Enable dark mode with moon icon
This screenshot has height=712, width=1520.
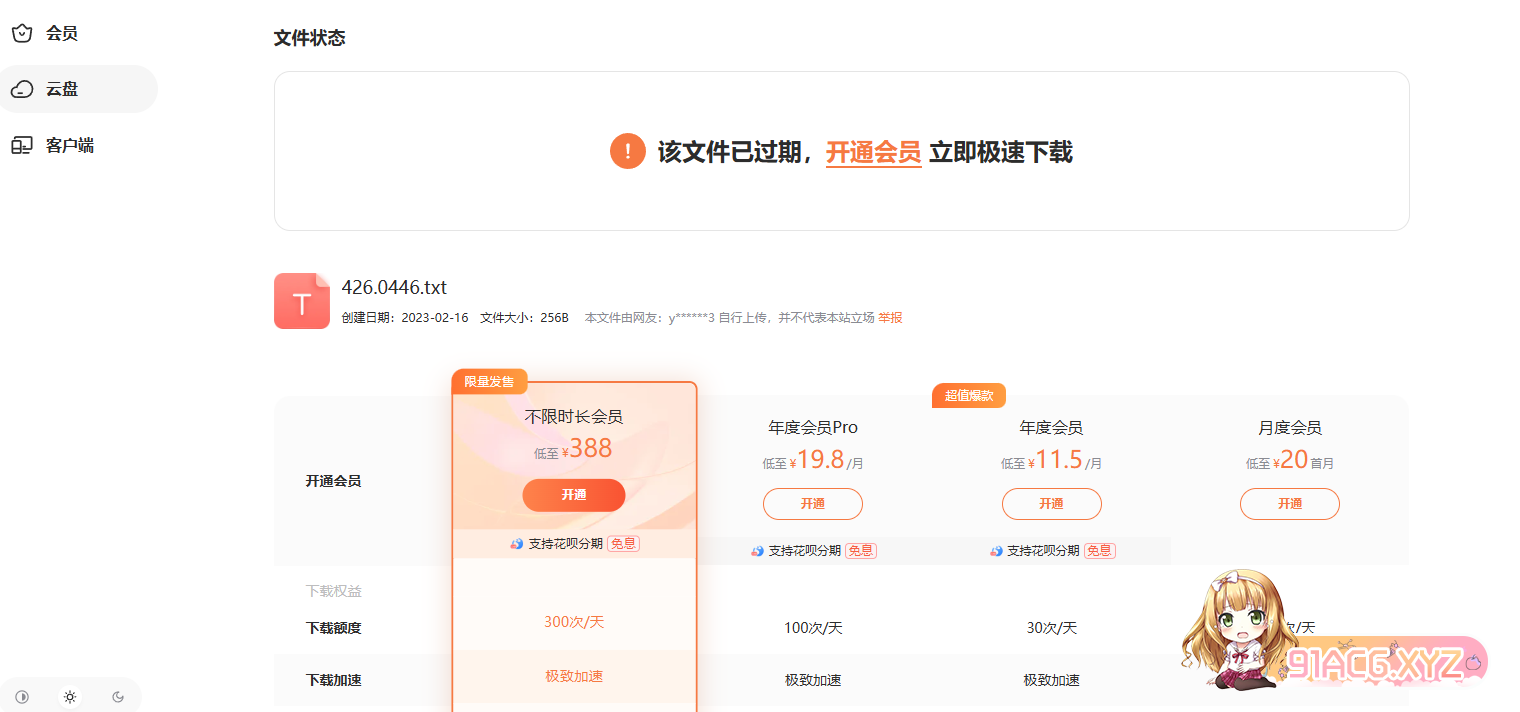(118, 697)
